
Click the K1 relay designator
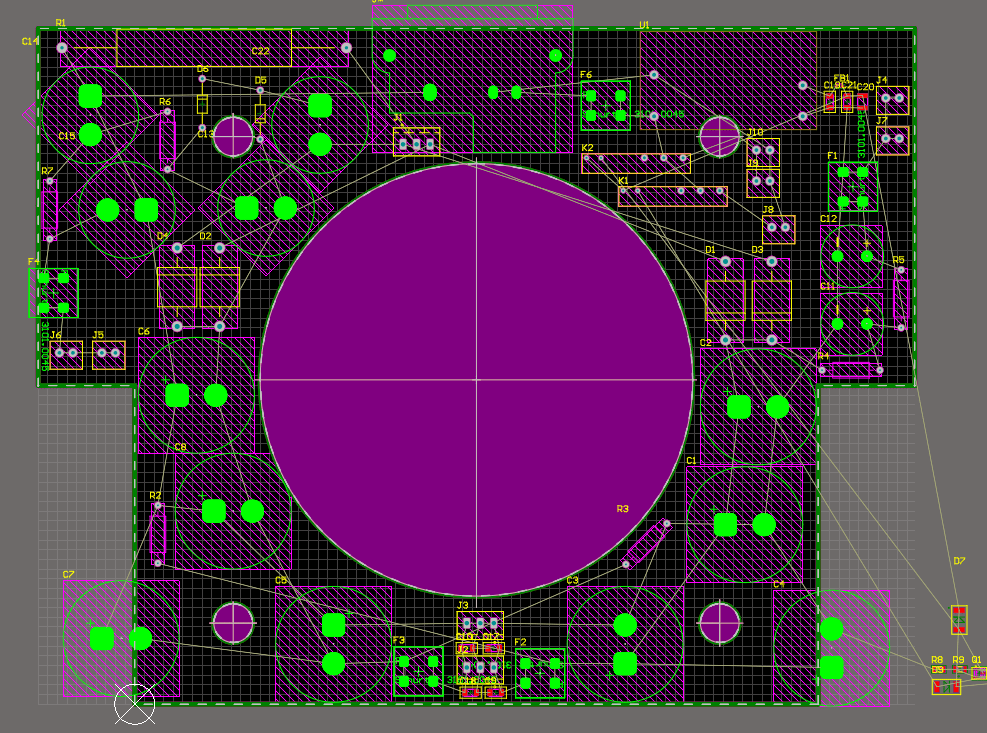tap(623, 181)
